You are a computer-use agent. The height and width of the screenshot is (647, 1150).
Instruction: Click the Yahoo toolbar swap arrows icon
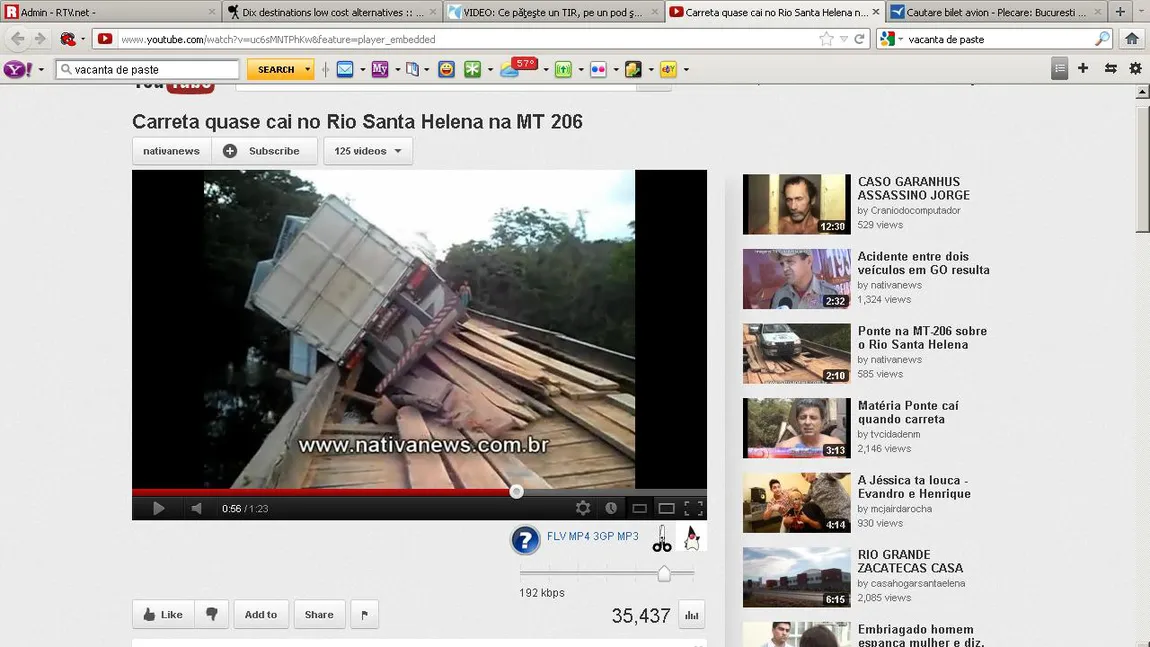pyautogui.click(x=1110, y=69)
